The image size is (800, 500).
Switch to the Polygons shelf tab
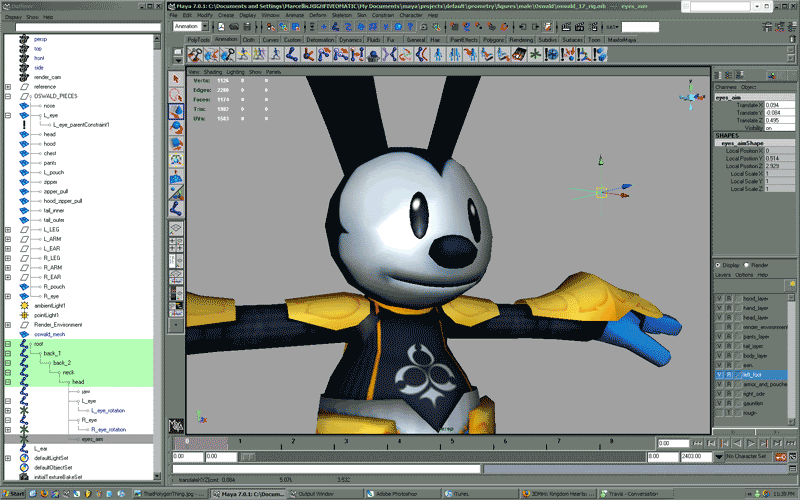493,39
